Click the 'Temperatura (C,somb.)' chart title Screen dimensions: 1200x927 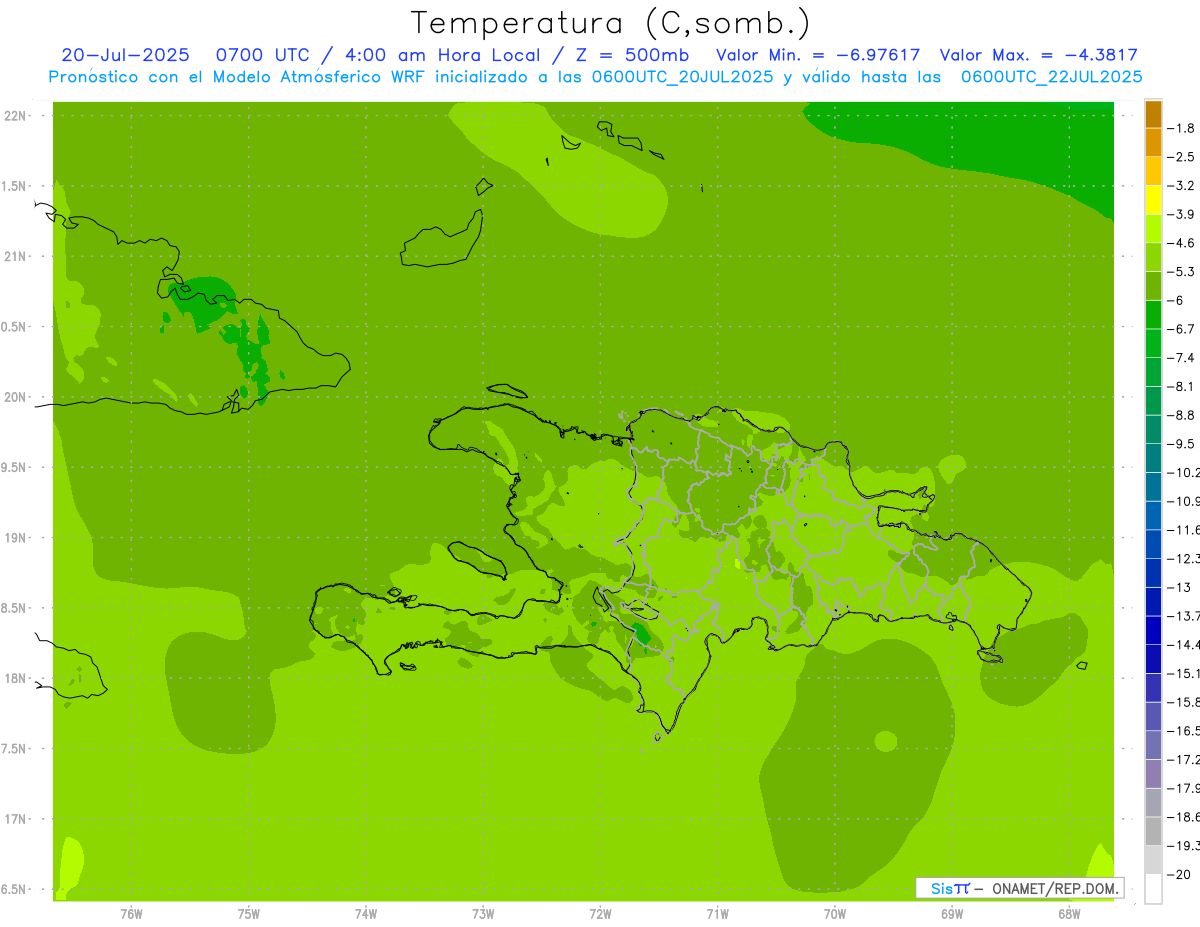(611, 24)
